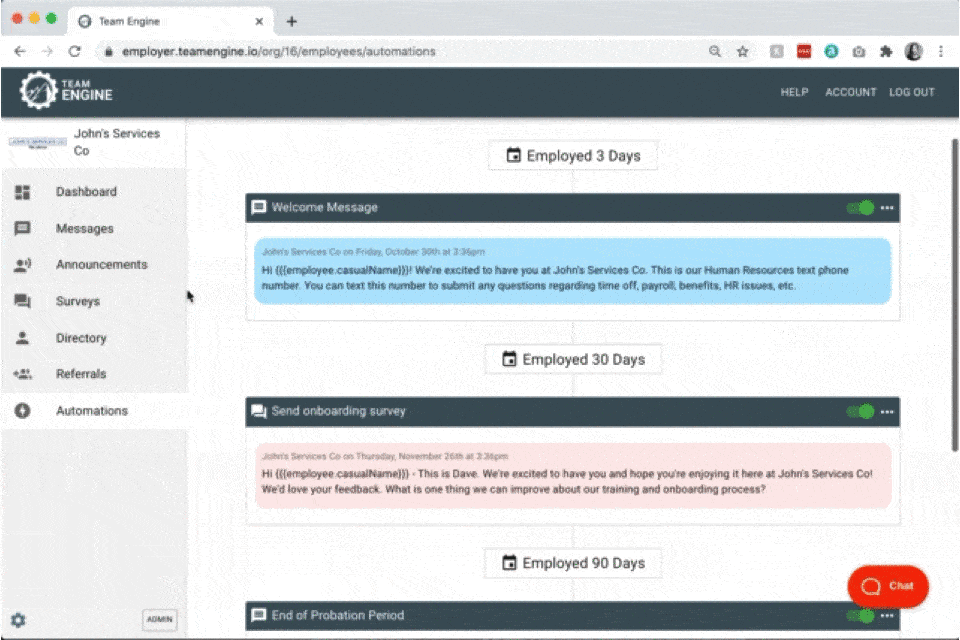Viewport: 960px width, 640px height.
Task: Click the Messages speech bubble icon
Action: click(x=22, y=229)
